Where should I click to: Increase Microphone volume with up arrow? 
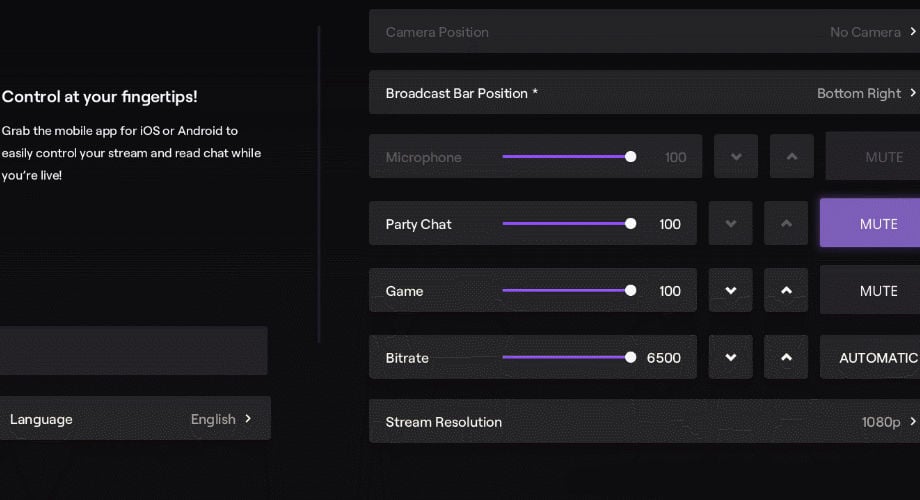(x=792, y=157)
